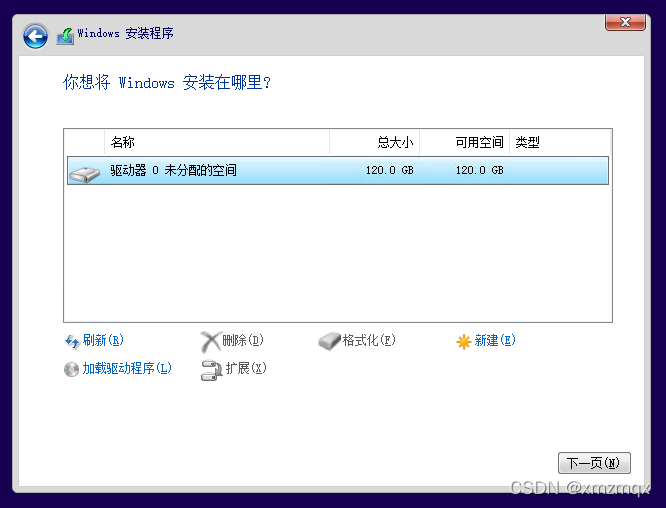Close the Windows setup window
Screen dimensions: 666x508
coord(625,22)
